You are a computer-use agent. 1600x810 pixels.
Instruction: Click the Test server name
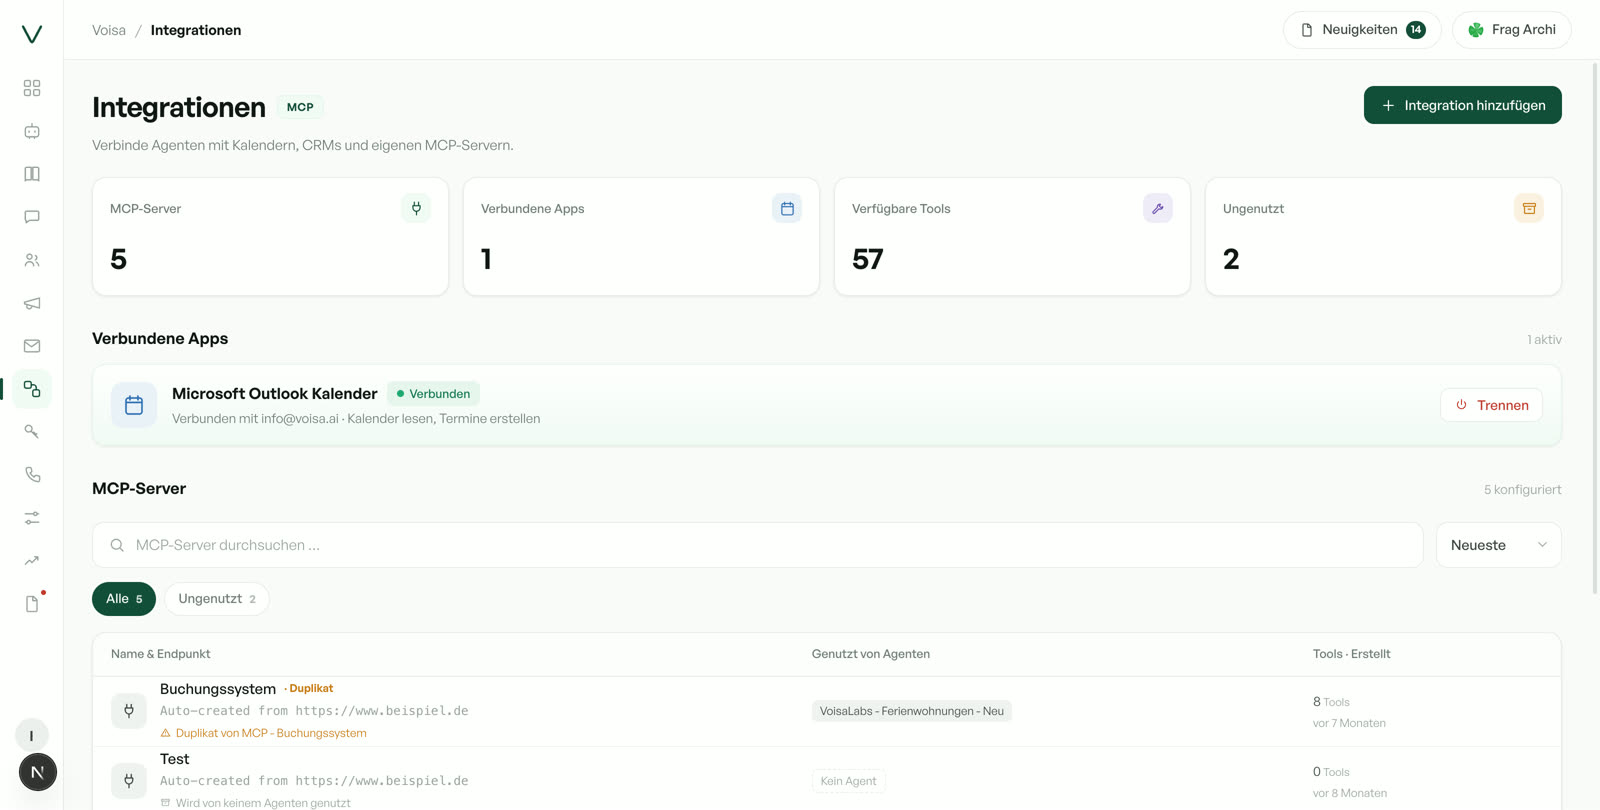pyautogui.click(x=174, y=759)
